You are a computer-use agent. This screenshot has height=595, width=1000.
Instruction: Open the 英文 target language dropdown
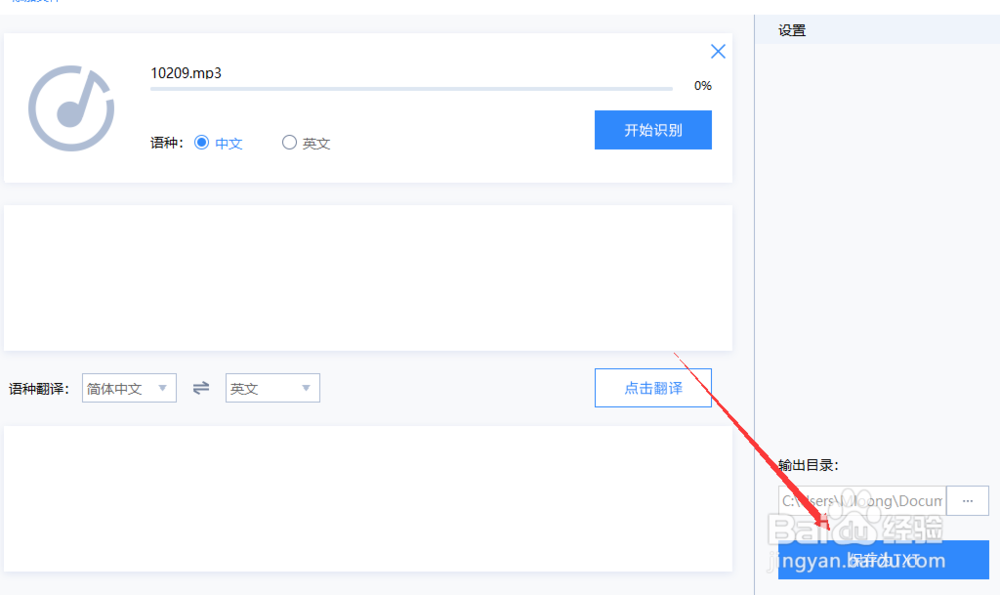[x=272, y=387]
